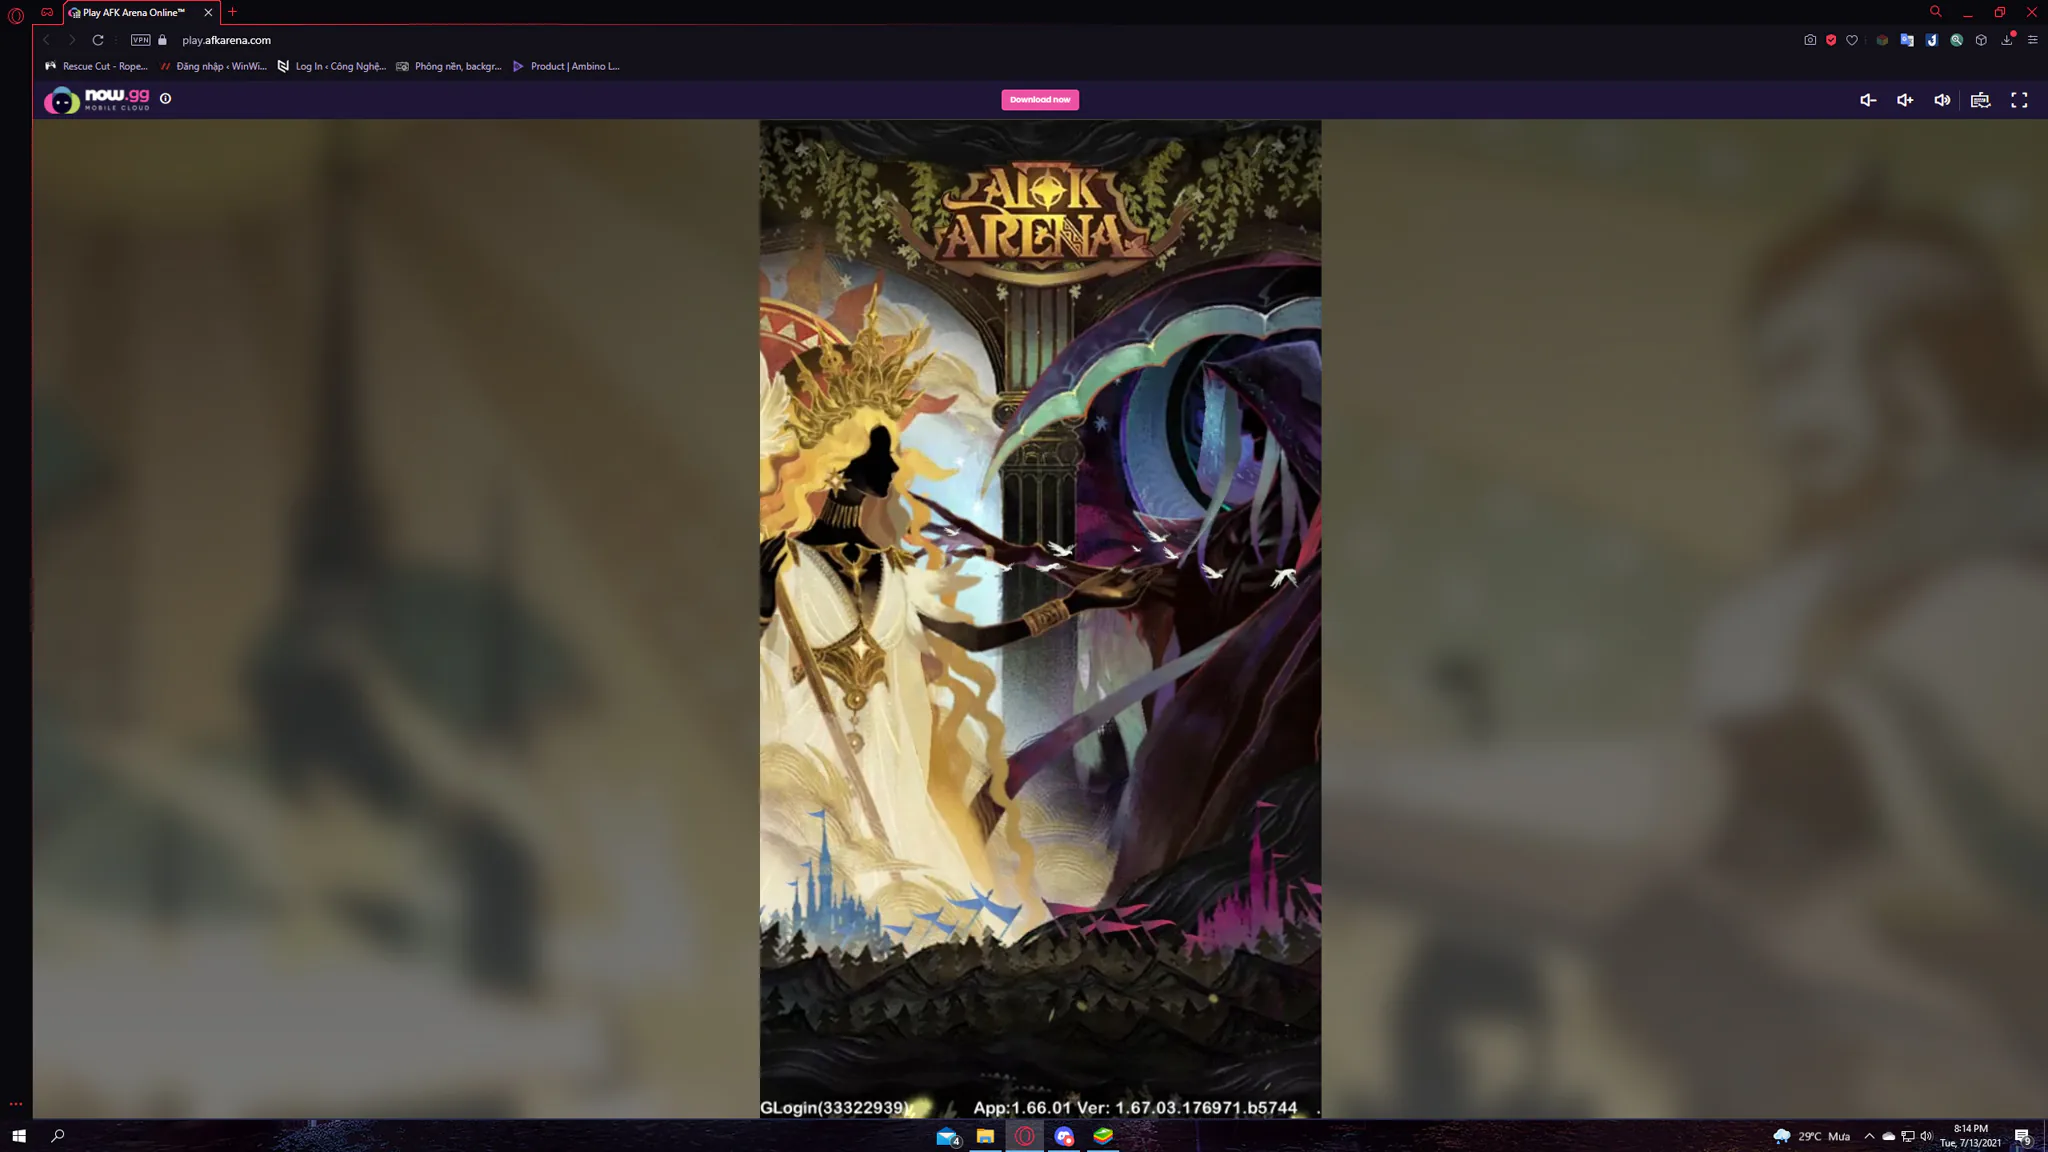Enter now.gg fullscreen mode
Image resolution: width=2048 pixels, height=1152 pixels.
click(2019, 100)
